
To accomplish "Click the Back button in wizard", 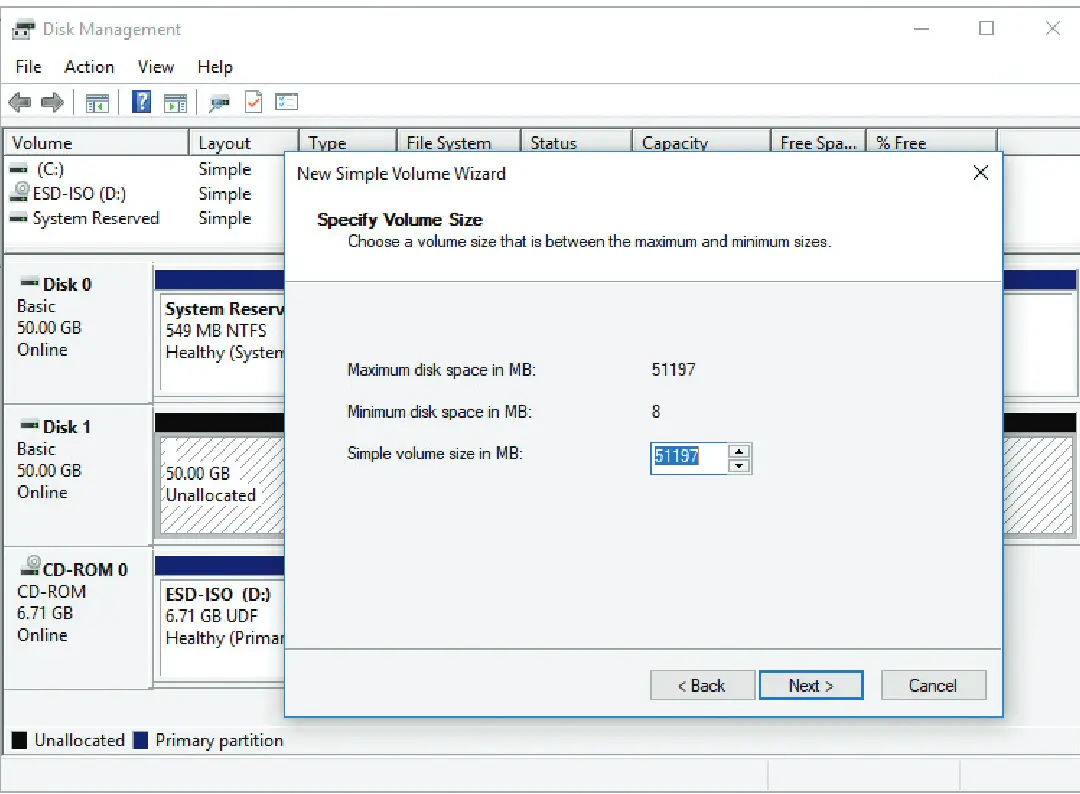I will point(701,685).
